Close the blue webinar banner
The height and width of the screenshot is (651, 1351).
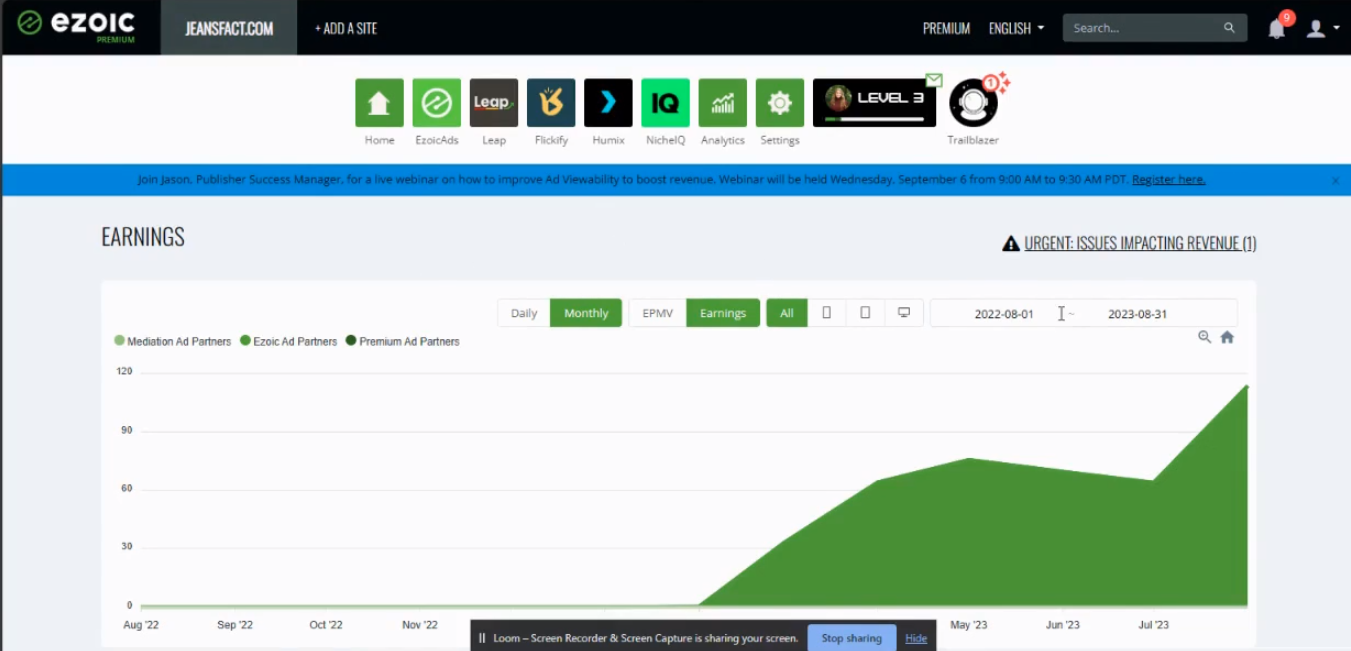[x=1335, y=180]
